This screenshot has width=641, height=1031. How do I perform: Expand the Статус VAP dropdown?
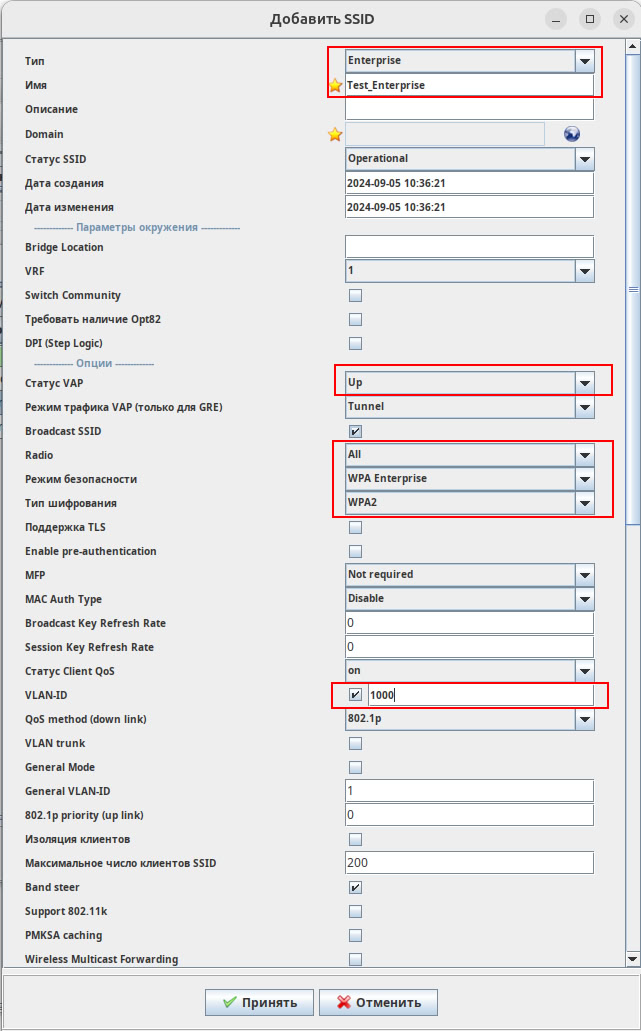pos(584,382)
